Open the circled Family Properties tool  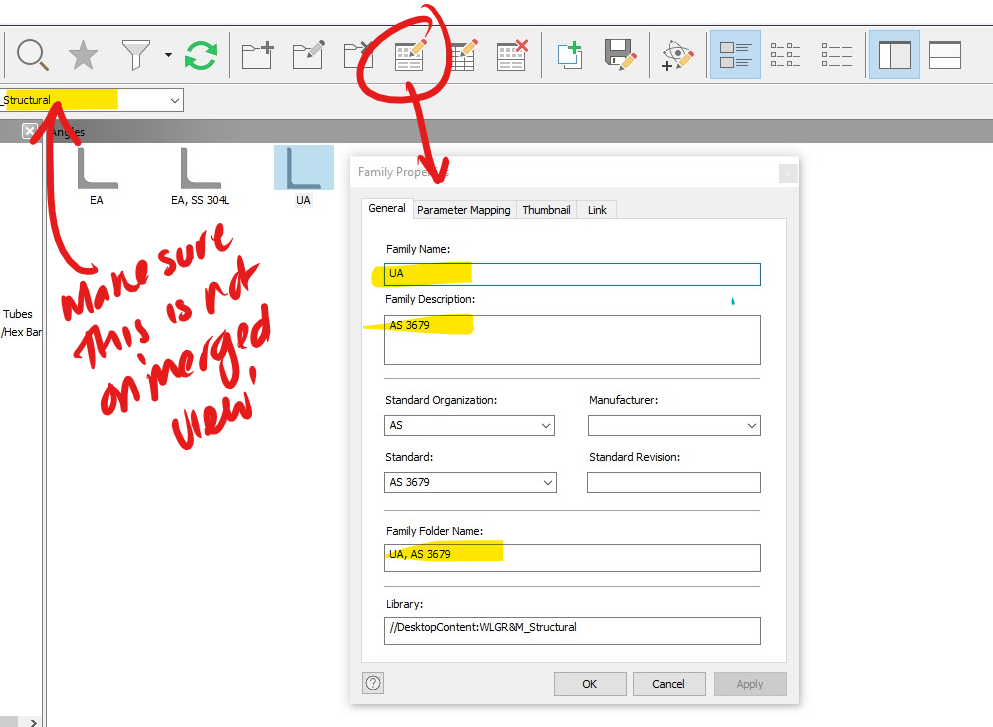pyautogui.click(x=408, y=55)
